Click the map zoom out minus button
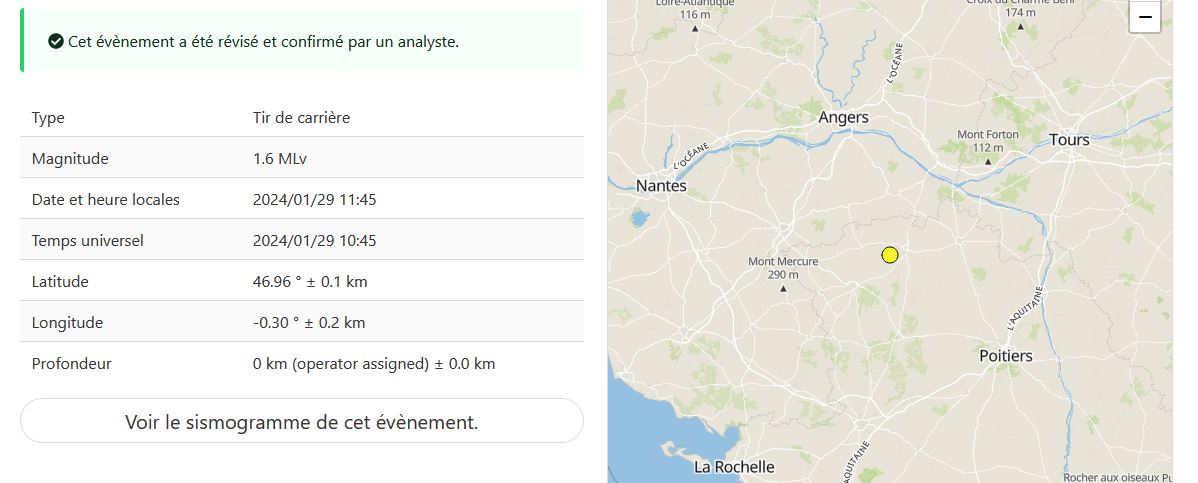The width and height of the screenshot is (1198, 483). 1145,17
